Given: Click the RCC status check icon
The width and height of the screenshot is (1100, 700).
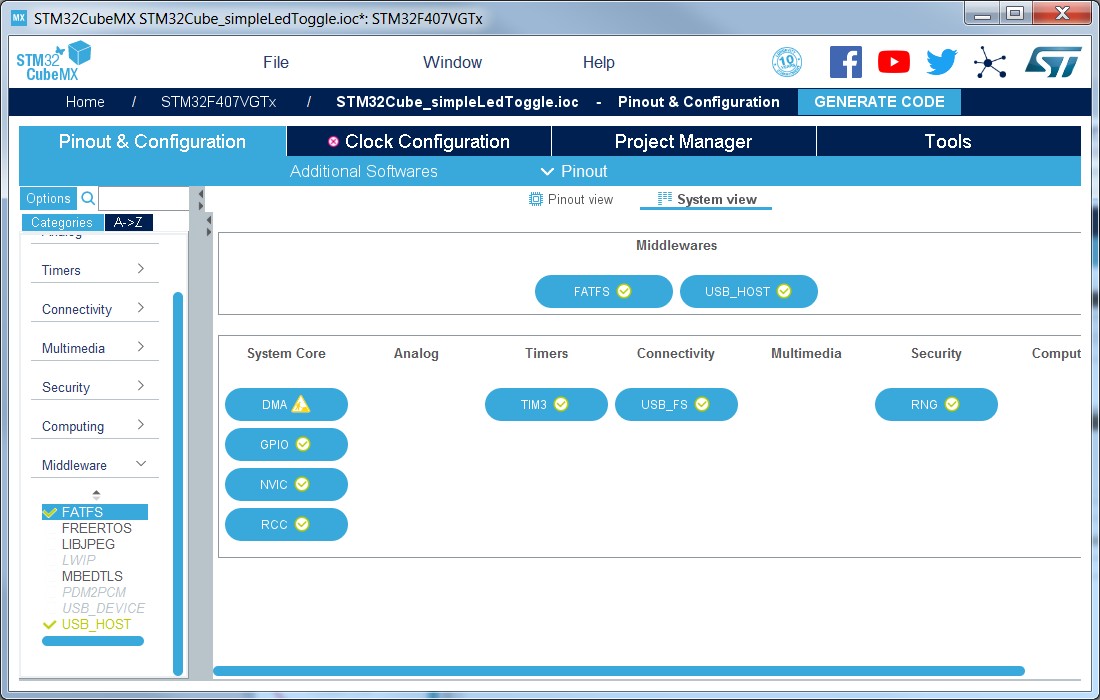Looking at the screenshot, I should click(x=302, y=524).
